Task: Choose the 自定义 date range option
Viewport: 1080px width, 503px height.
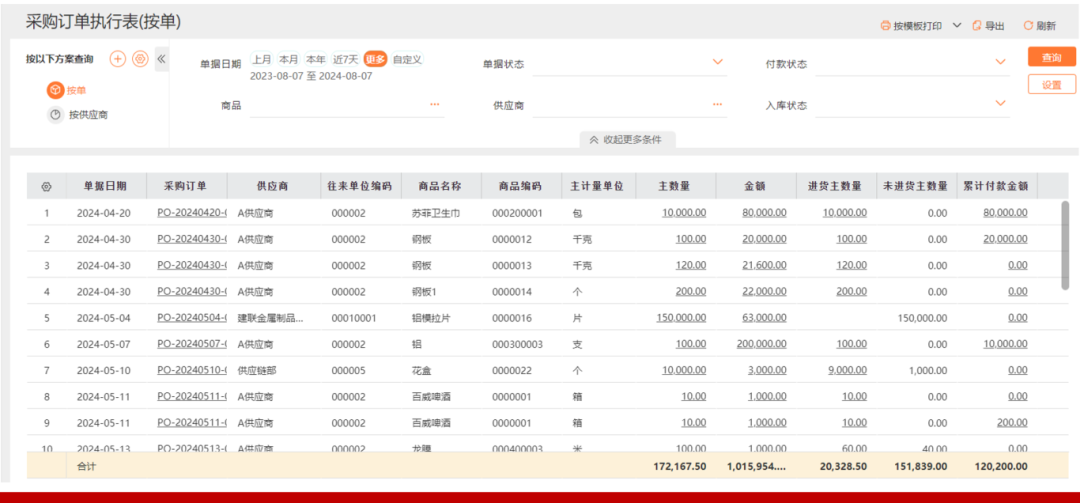Action: (x=407, y=59)
